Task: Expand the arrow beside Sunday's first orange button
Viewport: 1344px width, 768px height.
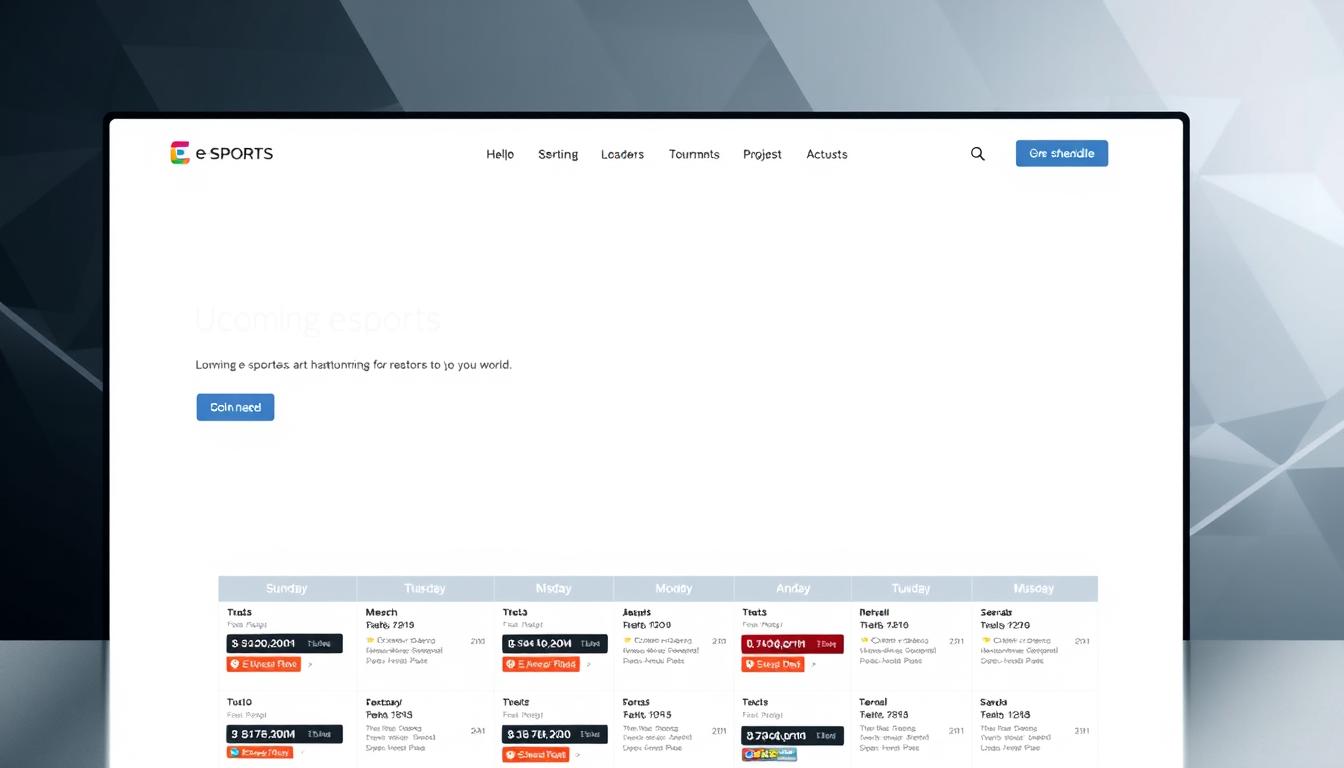Action: pos(310,664)
